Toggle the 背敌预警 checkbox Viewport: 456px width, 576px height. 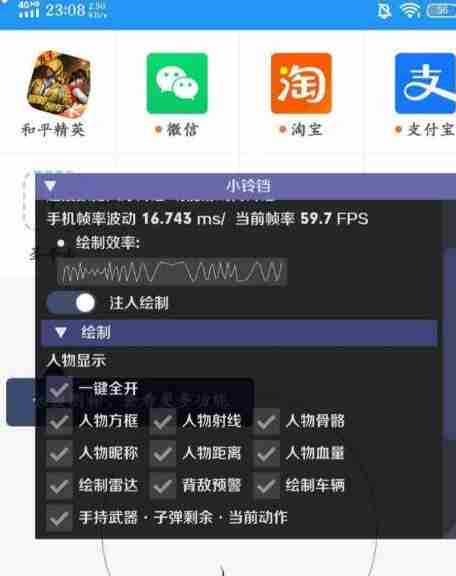163,486
